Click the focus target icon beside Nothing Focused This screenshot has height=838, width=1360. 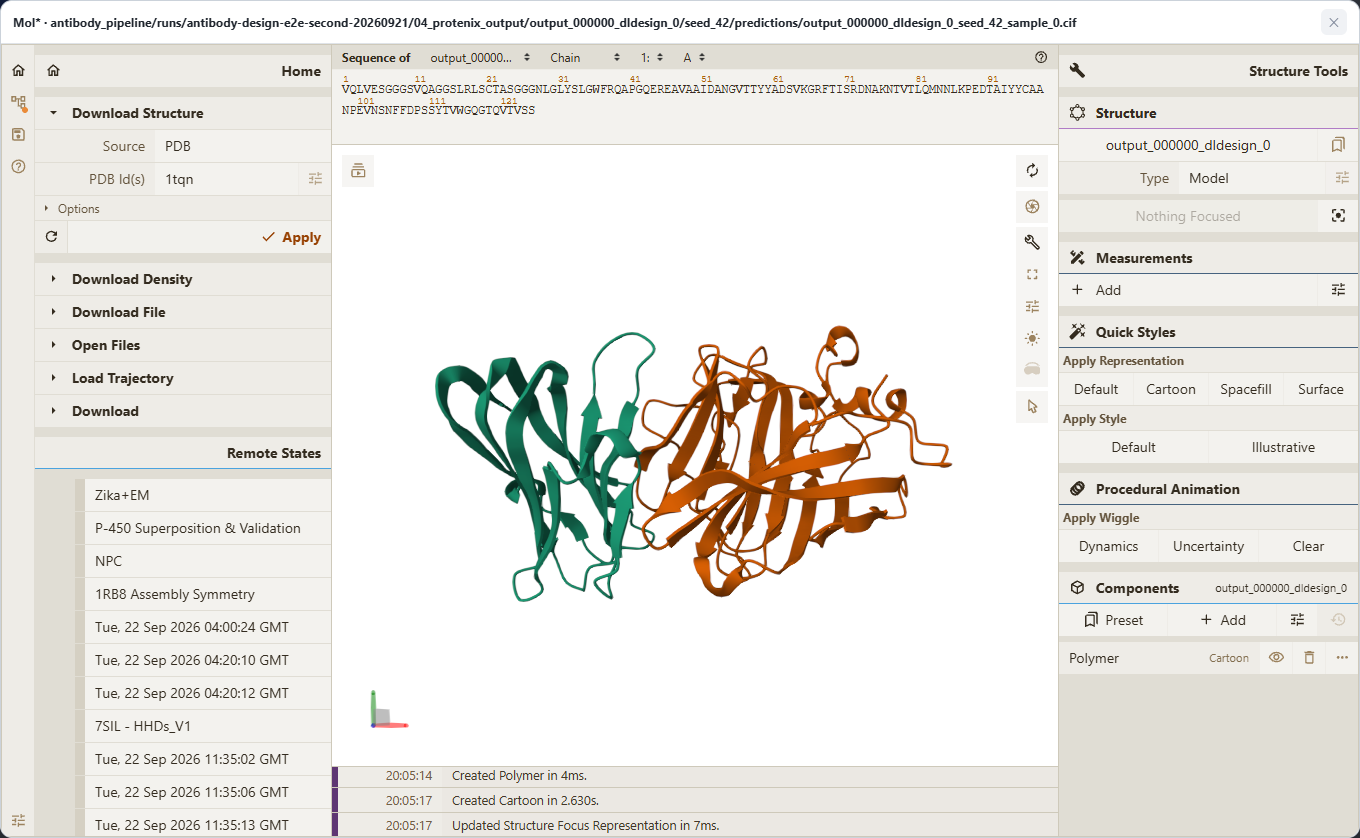(x=1338, y=216)
